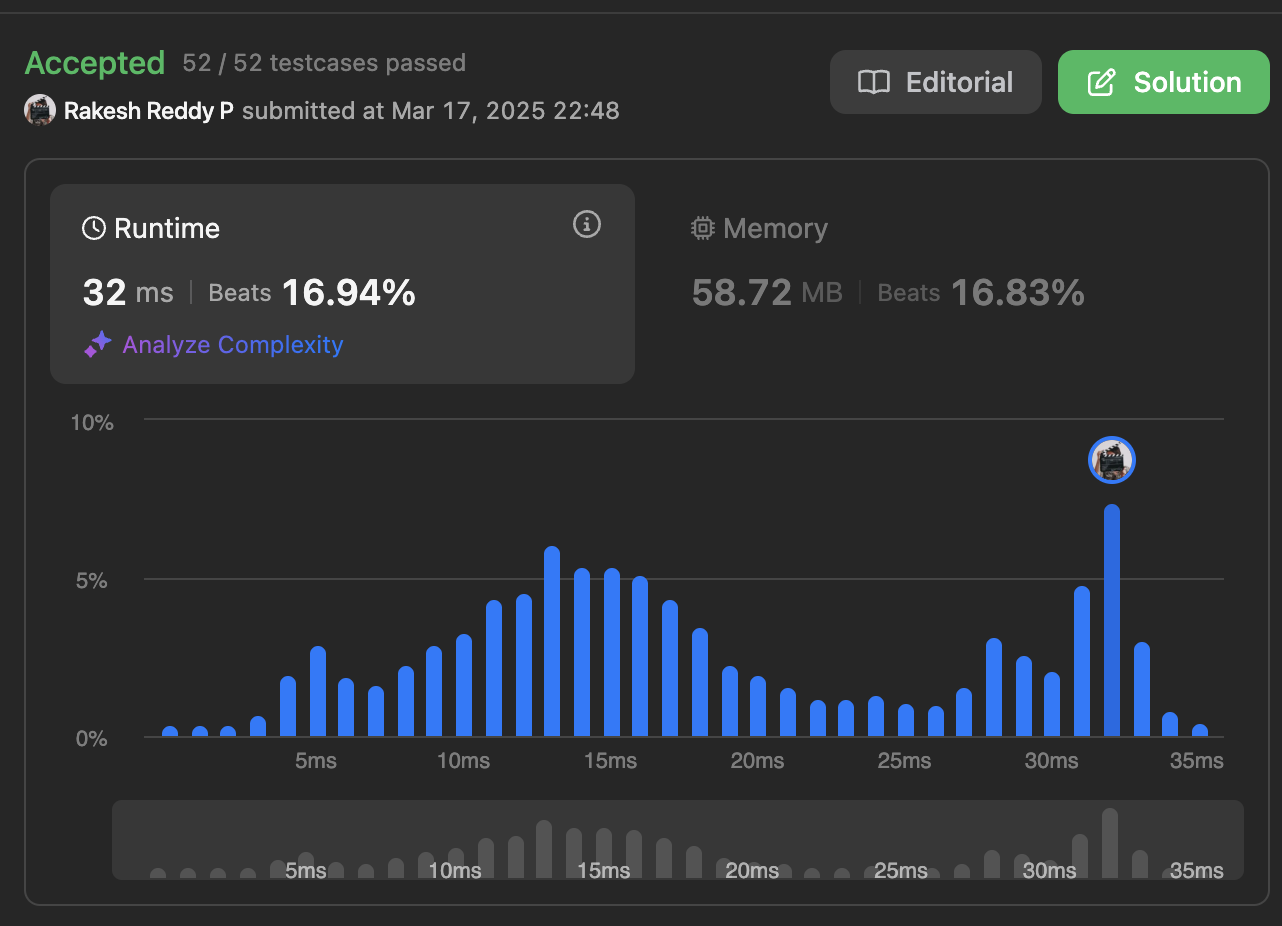Click the Analyze Complexity link
Image resolution: width=1282 pixels, height=926 pixels.
(x=233, y=345)
